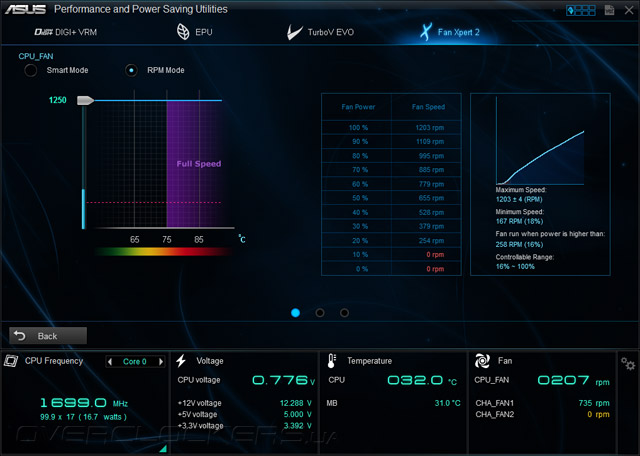This screenshot has height=456, width=640.
Task: Click the RPM slider handle at 1250
Action: pyautogui.click(x=85, y=100)
